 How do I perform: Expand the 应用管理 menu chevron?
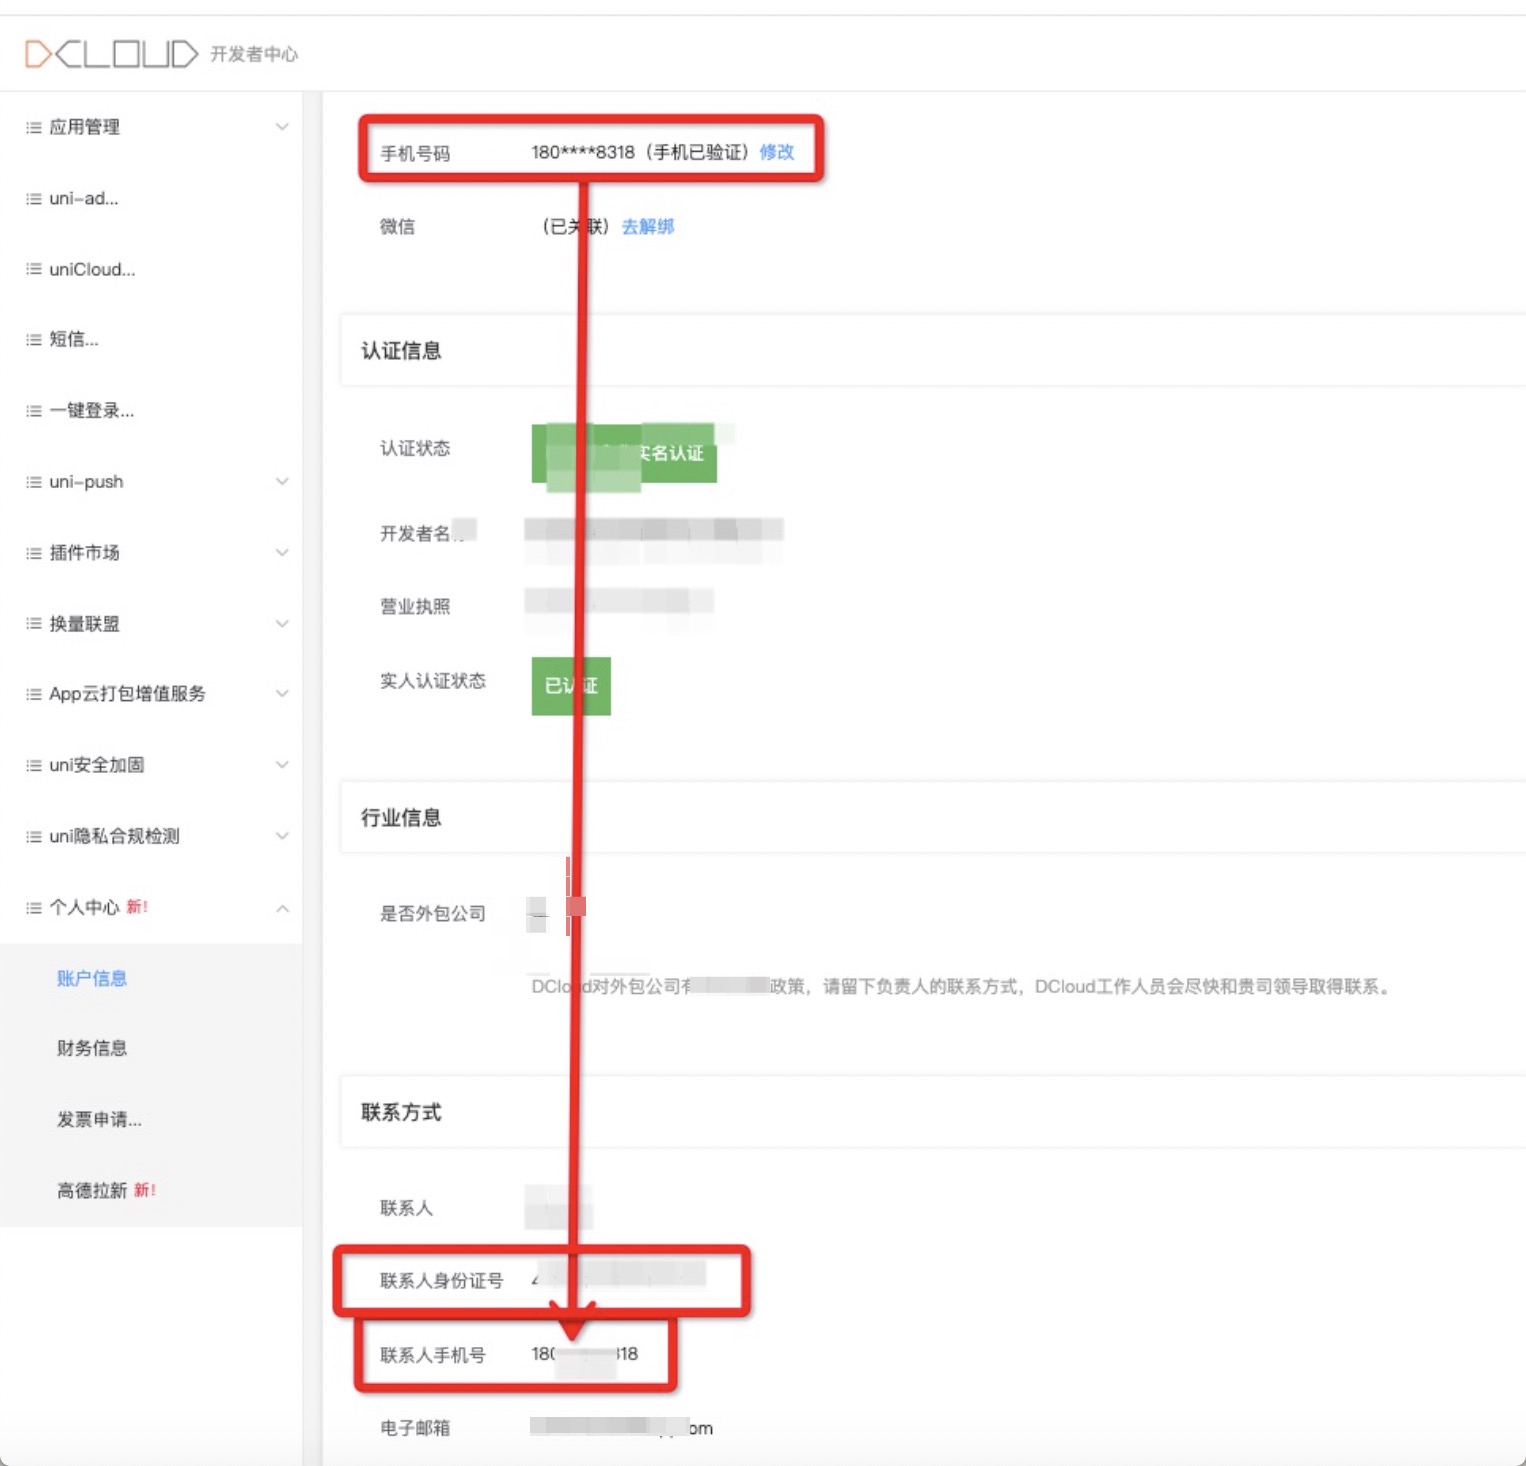point(282,127)
